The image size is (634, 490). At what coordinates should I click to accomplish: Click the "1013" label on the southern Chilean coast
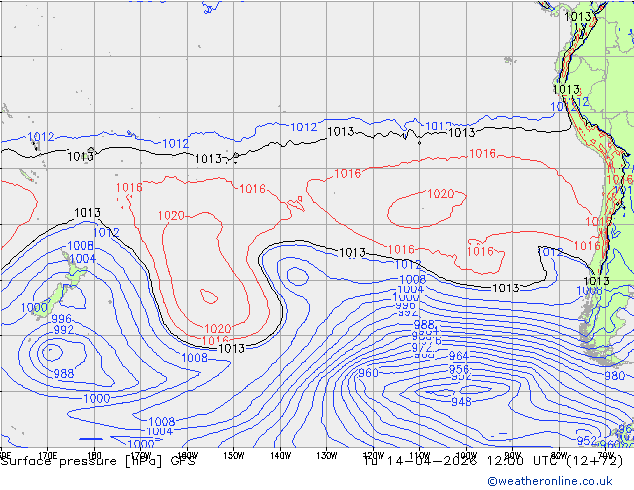click(x=596, y=281)
